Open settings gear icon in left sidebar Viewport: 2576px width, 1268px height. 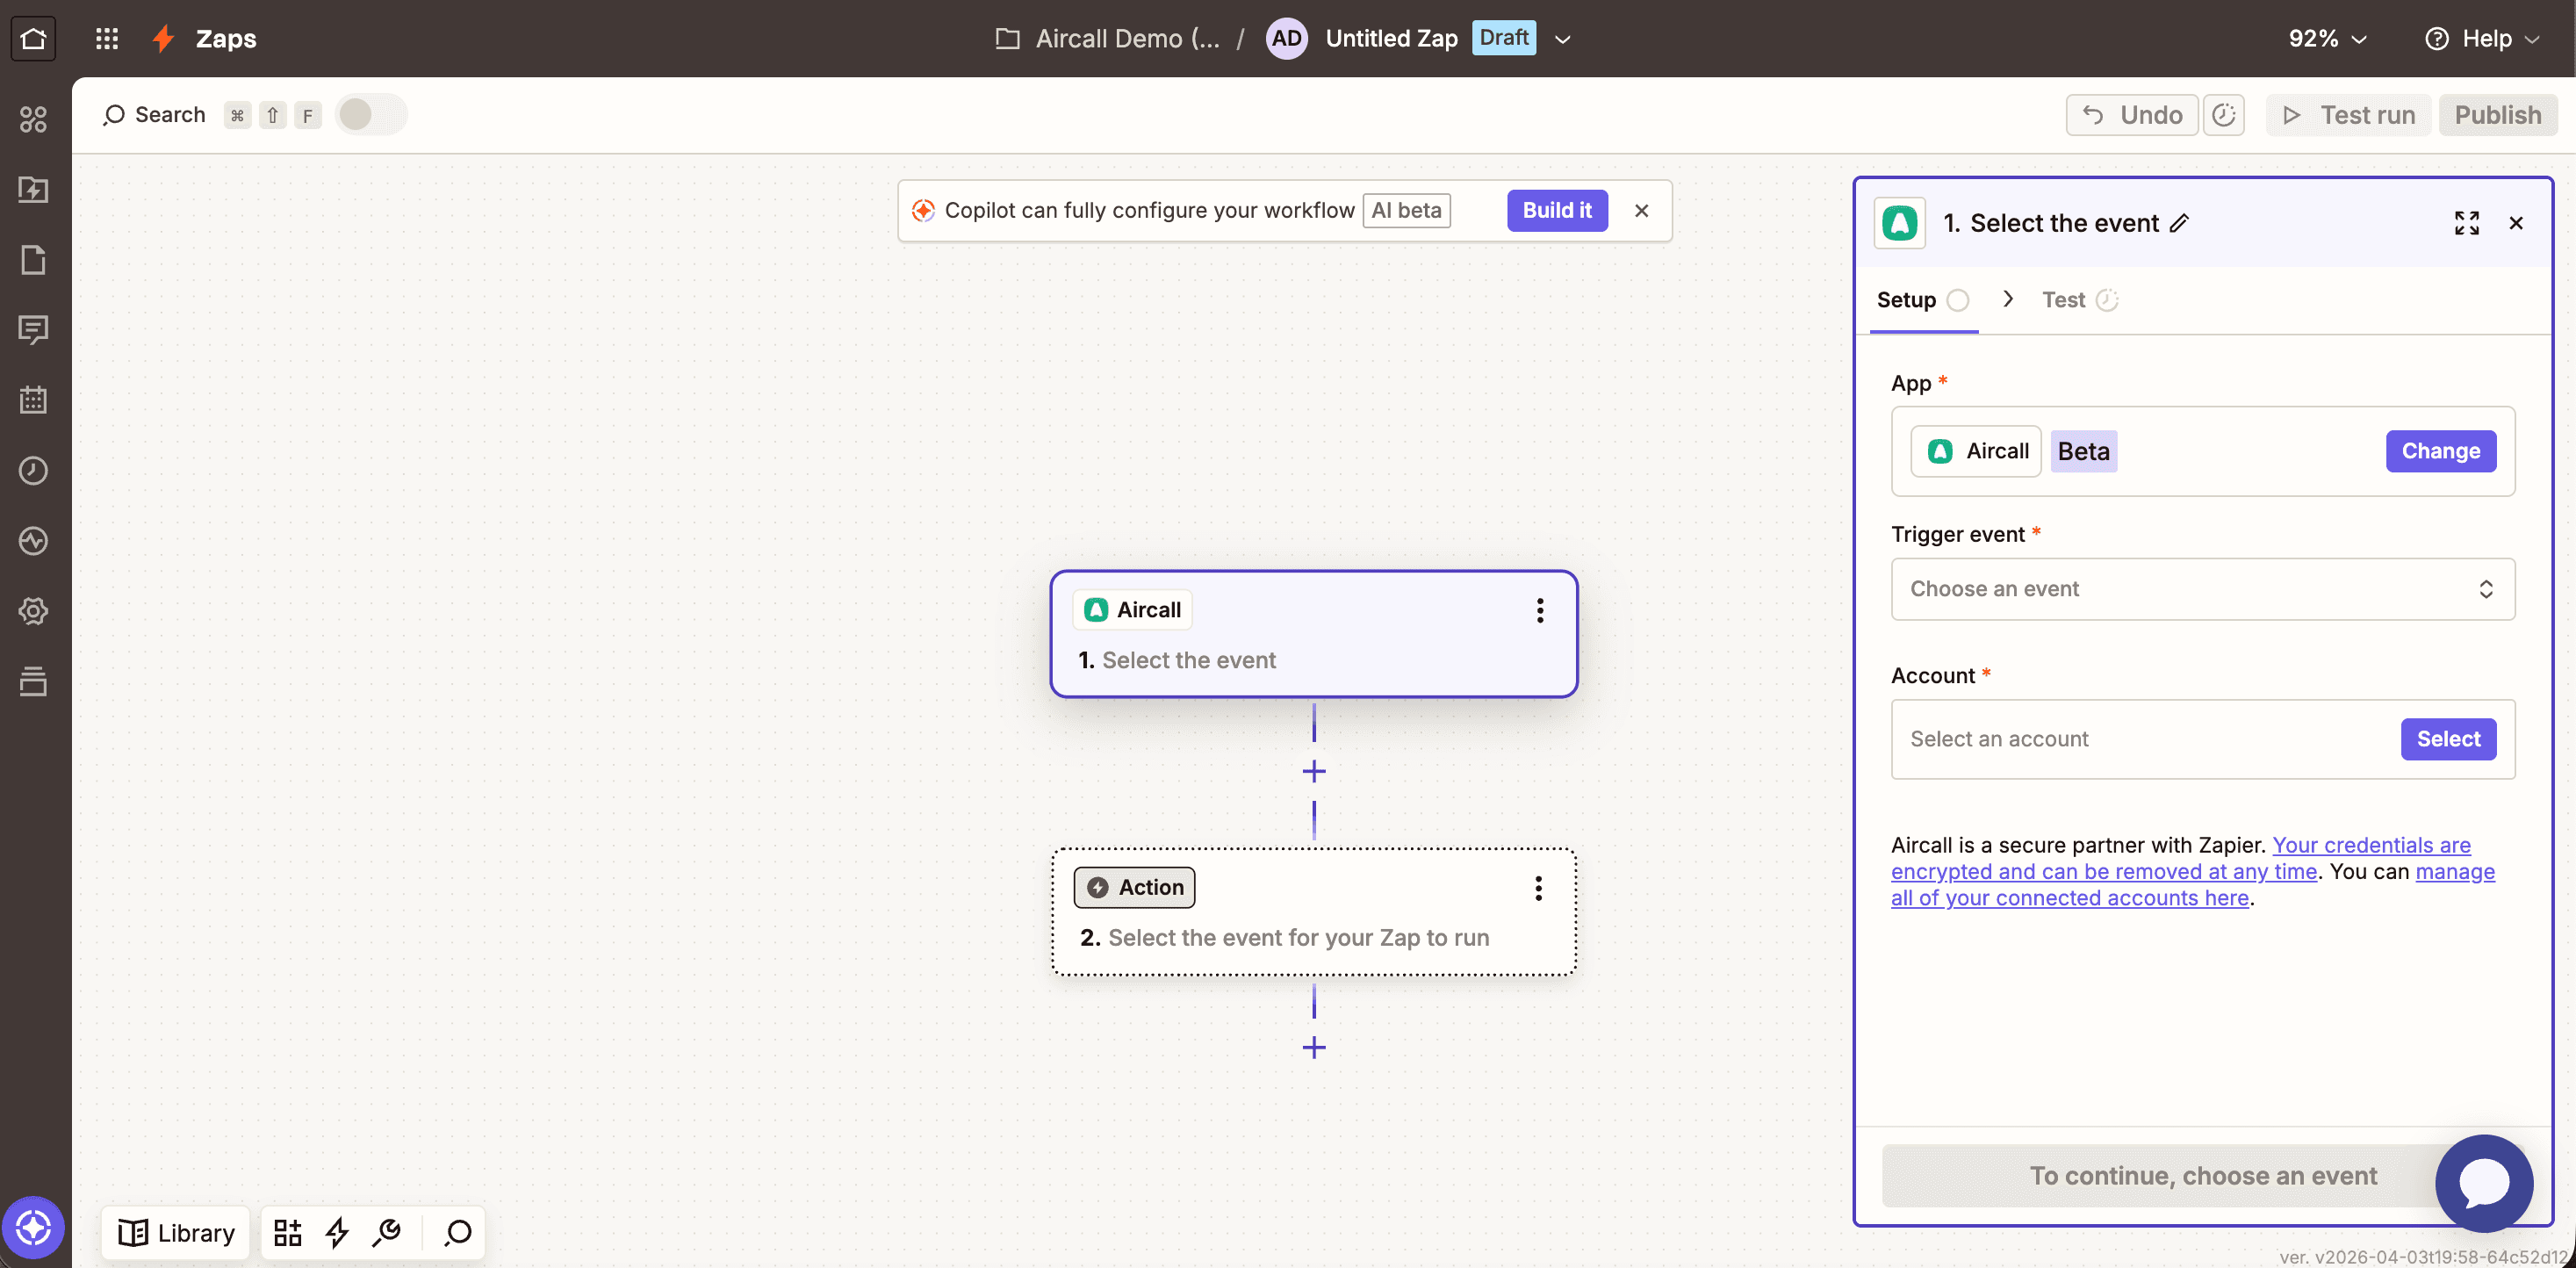point(33,611)
